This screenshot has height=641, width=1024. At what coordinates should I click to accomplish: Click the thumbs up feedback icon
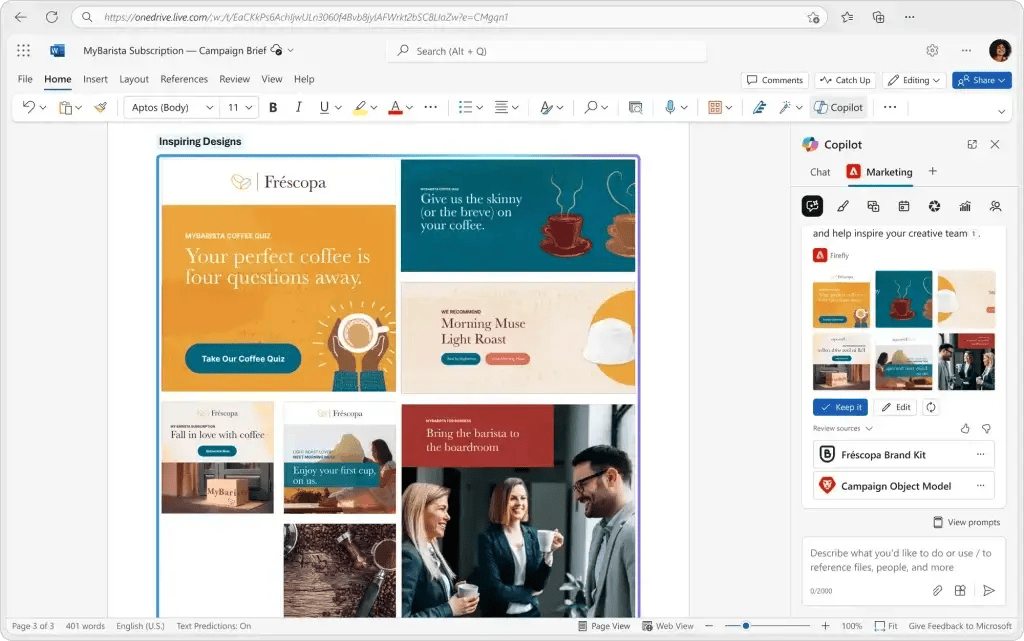pos(965,428)
